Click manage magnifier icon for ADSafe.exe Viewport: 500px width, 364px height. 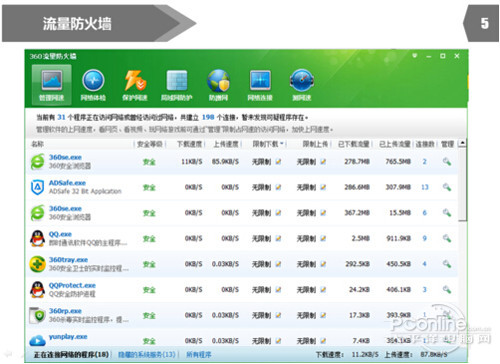click(447, 187)
